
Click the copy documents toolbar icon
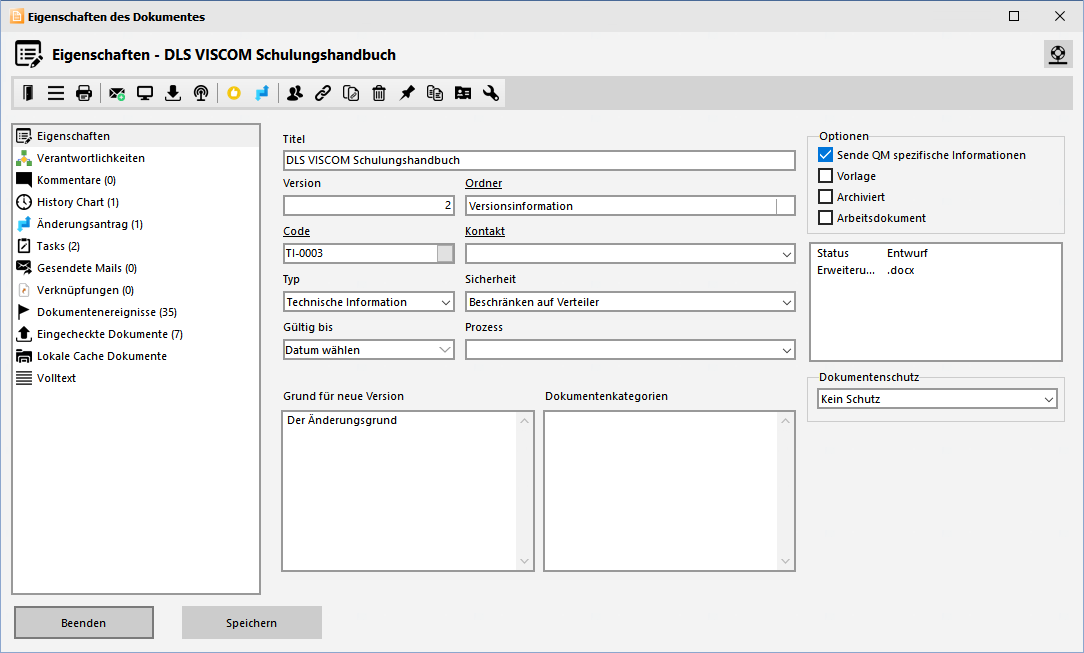pyautogui.click(x=435, y=93)
